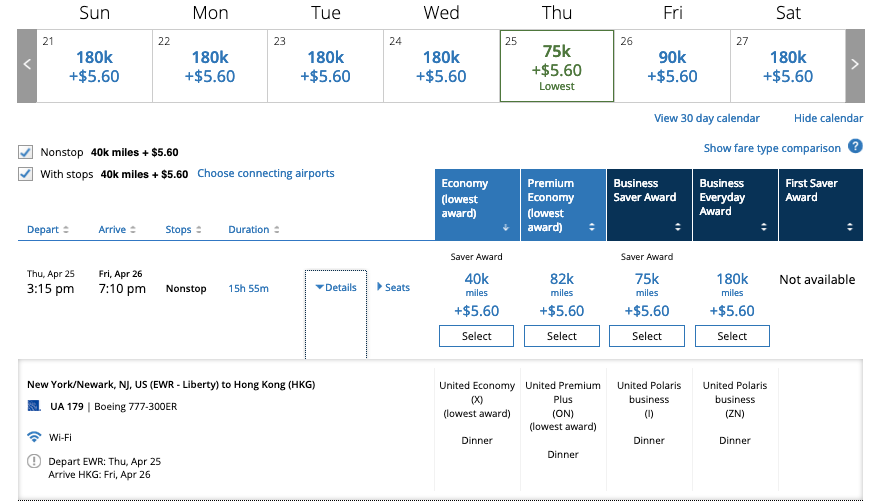This screenshot has height=501, width=878.
Task: Sort by Business Saver Award column
Action: coord(678,228)
